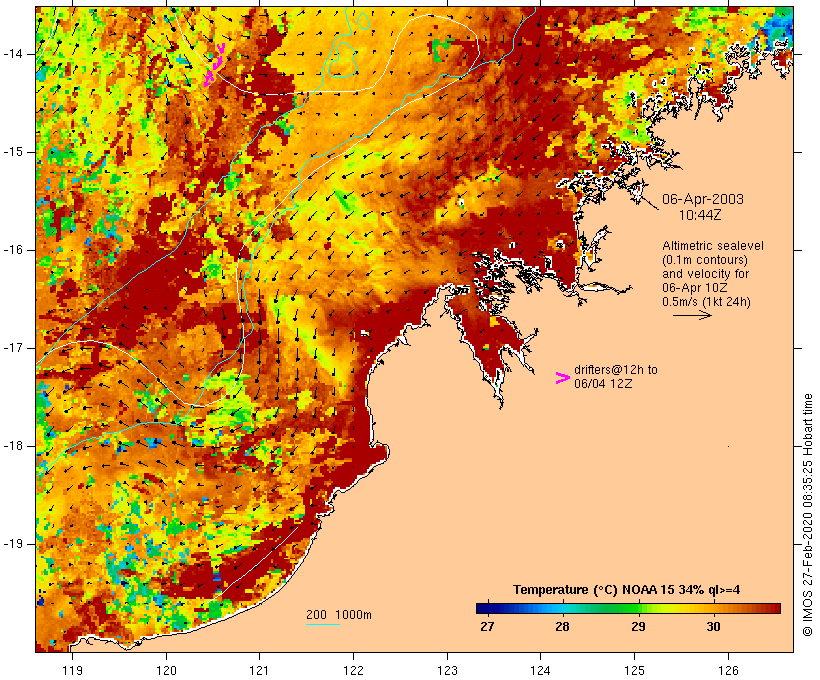The image size is (820, 680).
Task: Click the 'Altimetric sealevel' legend text
Action: pos(713,246)
